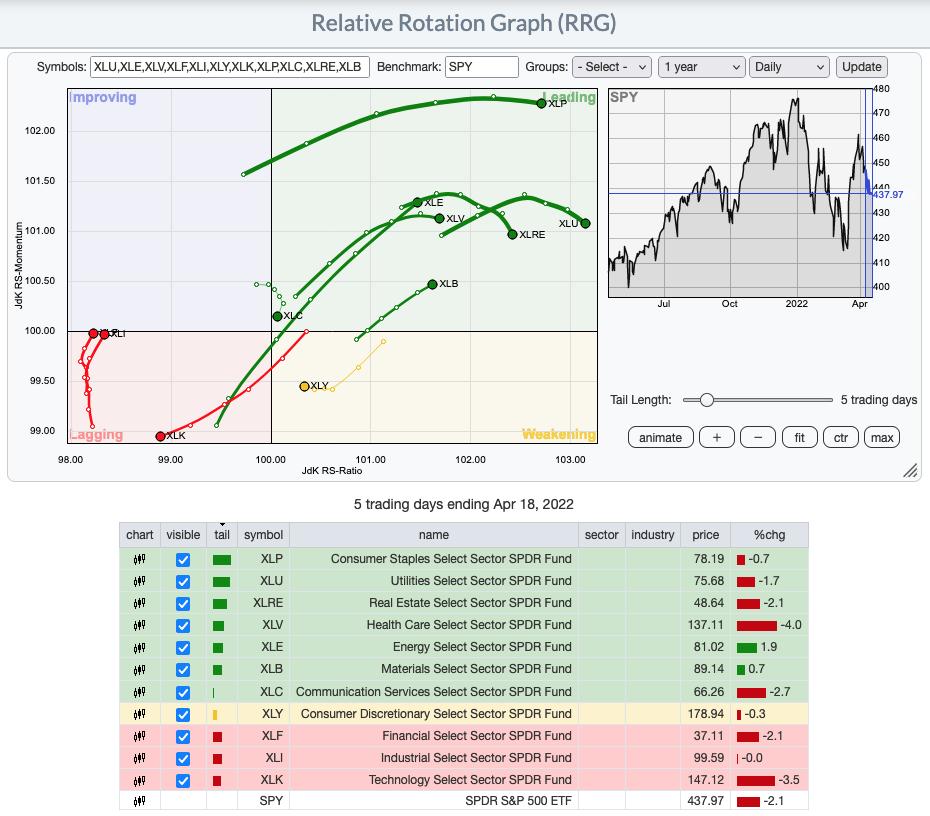Click the ctr button
Screen dimensions: 930x816
pyautogui.click(x=841, y=438)
